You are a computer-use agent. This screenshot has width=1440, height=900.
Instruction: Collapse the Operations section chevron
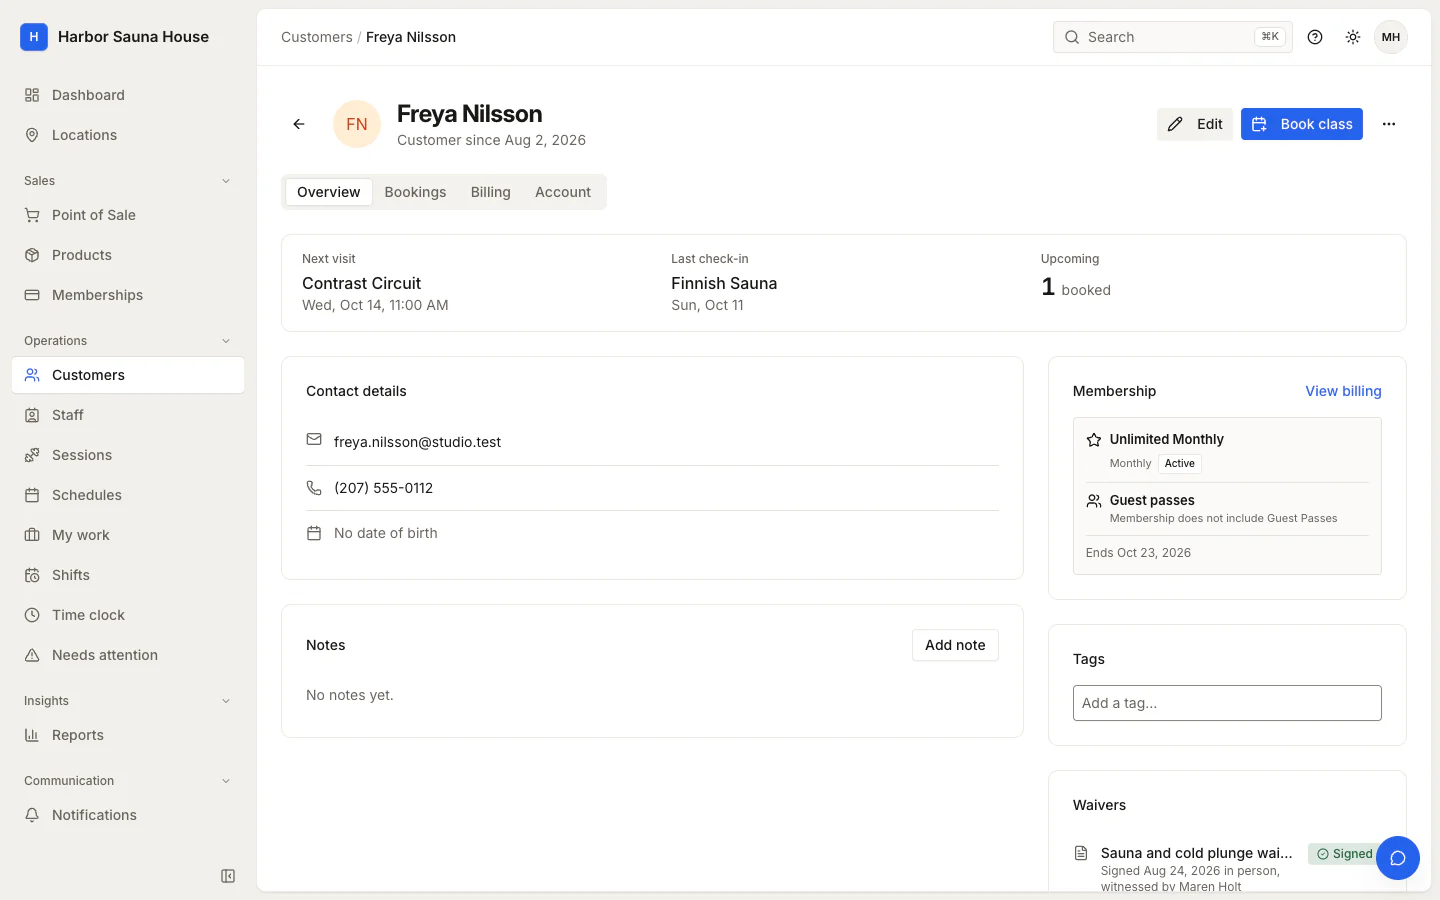click(226, 341)
